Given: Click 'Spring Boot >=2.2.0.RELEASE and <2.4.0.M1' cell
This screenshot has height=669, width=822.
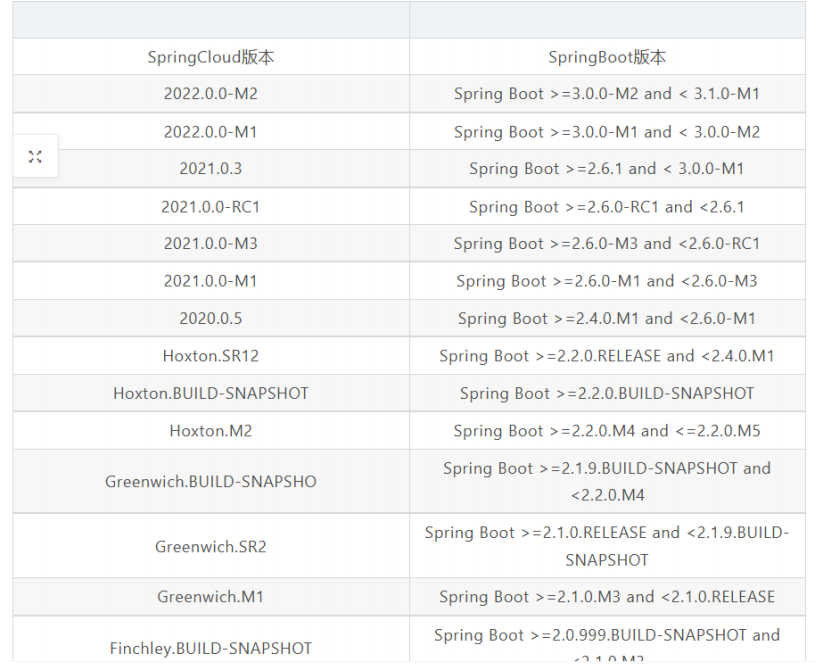Looking at the screenshot, I should point(607,356).
